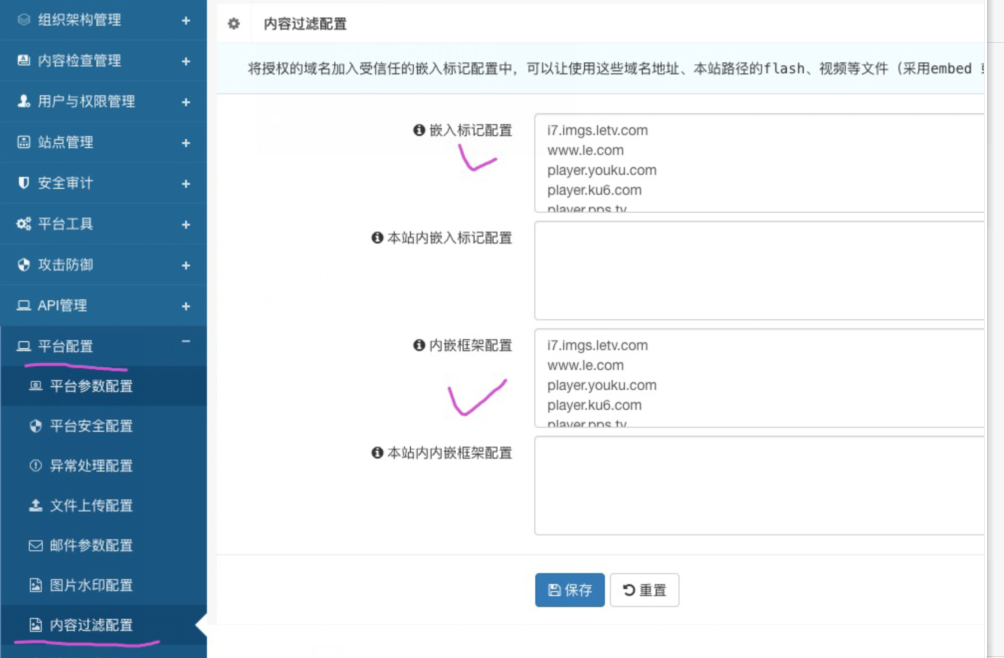Go to 图片水印配置 page
This screenshot has width=1004, height=658.
point(91,586)
